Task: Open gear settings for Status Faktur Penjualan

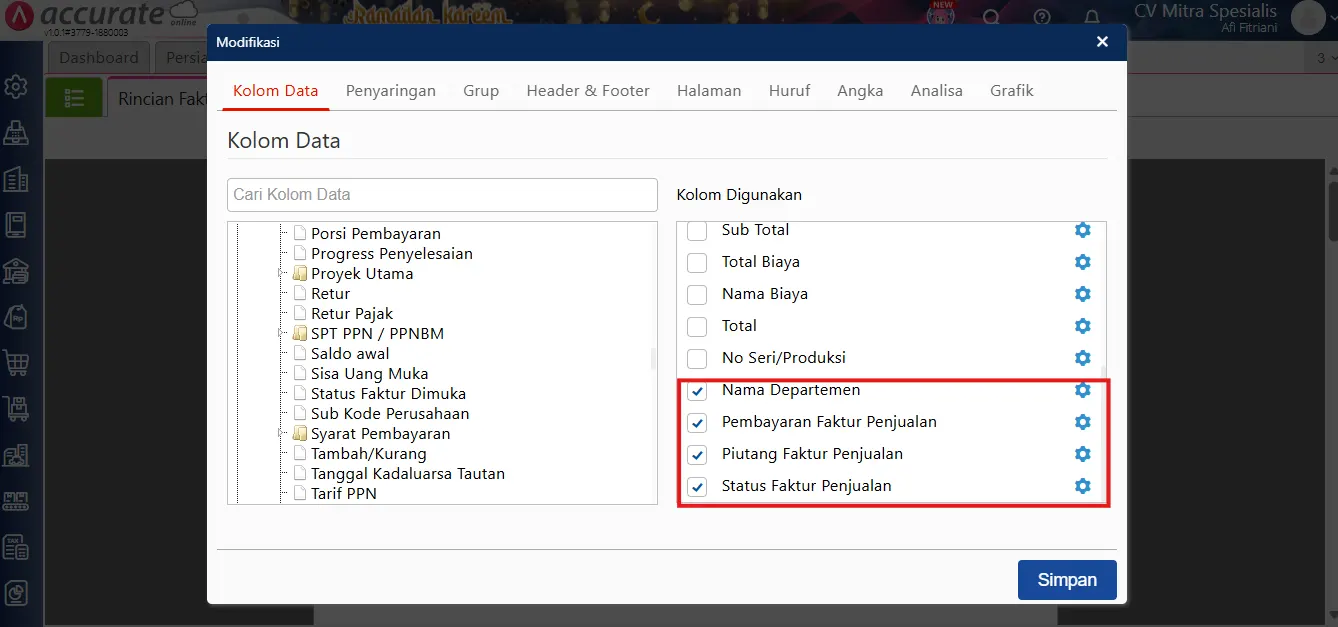Action: click(x=1082, y=486)
